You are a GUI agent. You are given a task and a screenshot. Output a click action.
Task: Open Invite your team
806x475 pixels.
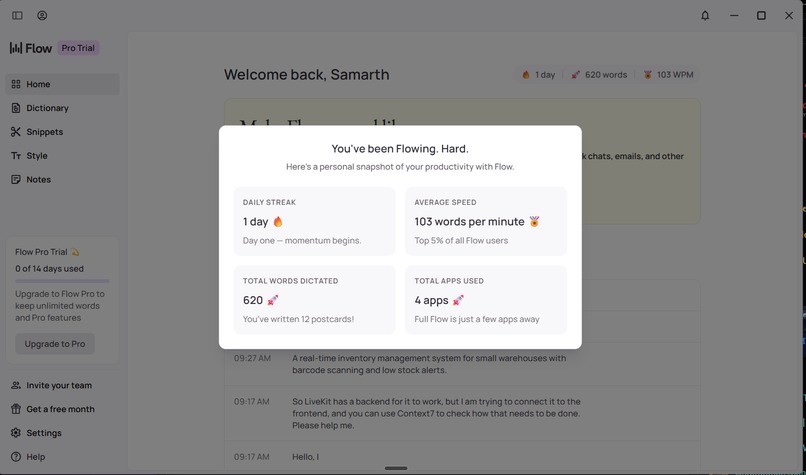coord(59,385)
